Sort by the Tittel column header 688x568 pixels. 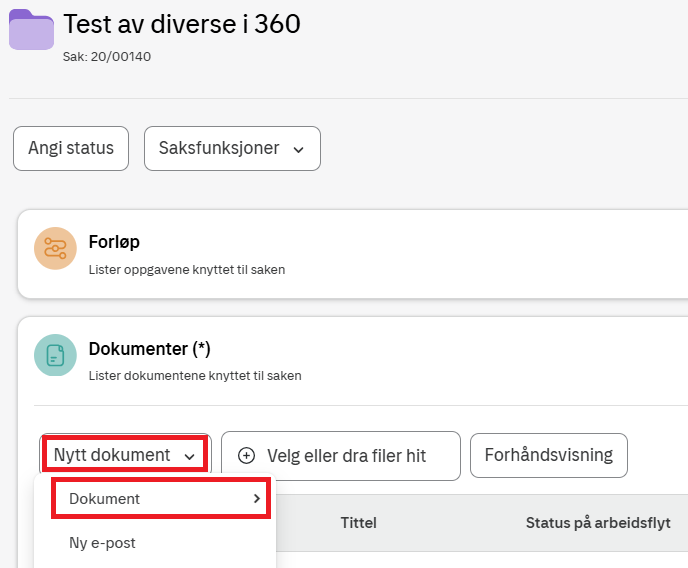click(358, 522)
